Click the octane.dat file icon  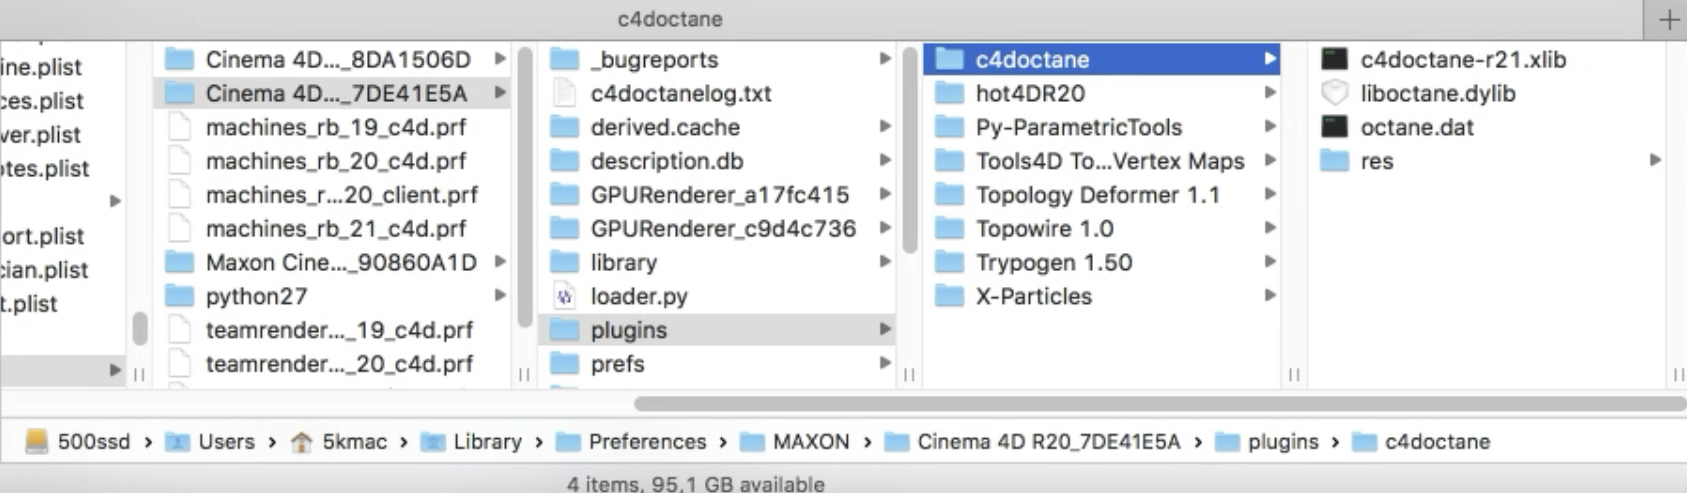[x=1334, y=128]
